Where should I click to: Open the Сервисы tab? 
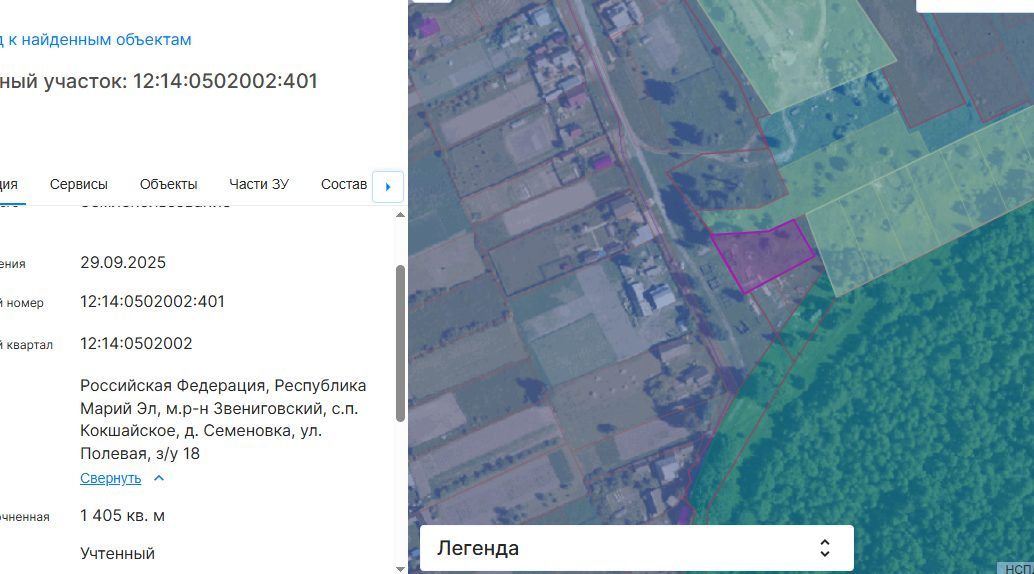78,185
